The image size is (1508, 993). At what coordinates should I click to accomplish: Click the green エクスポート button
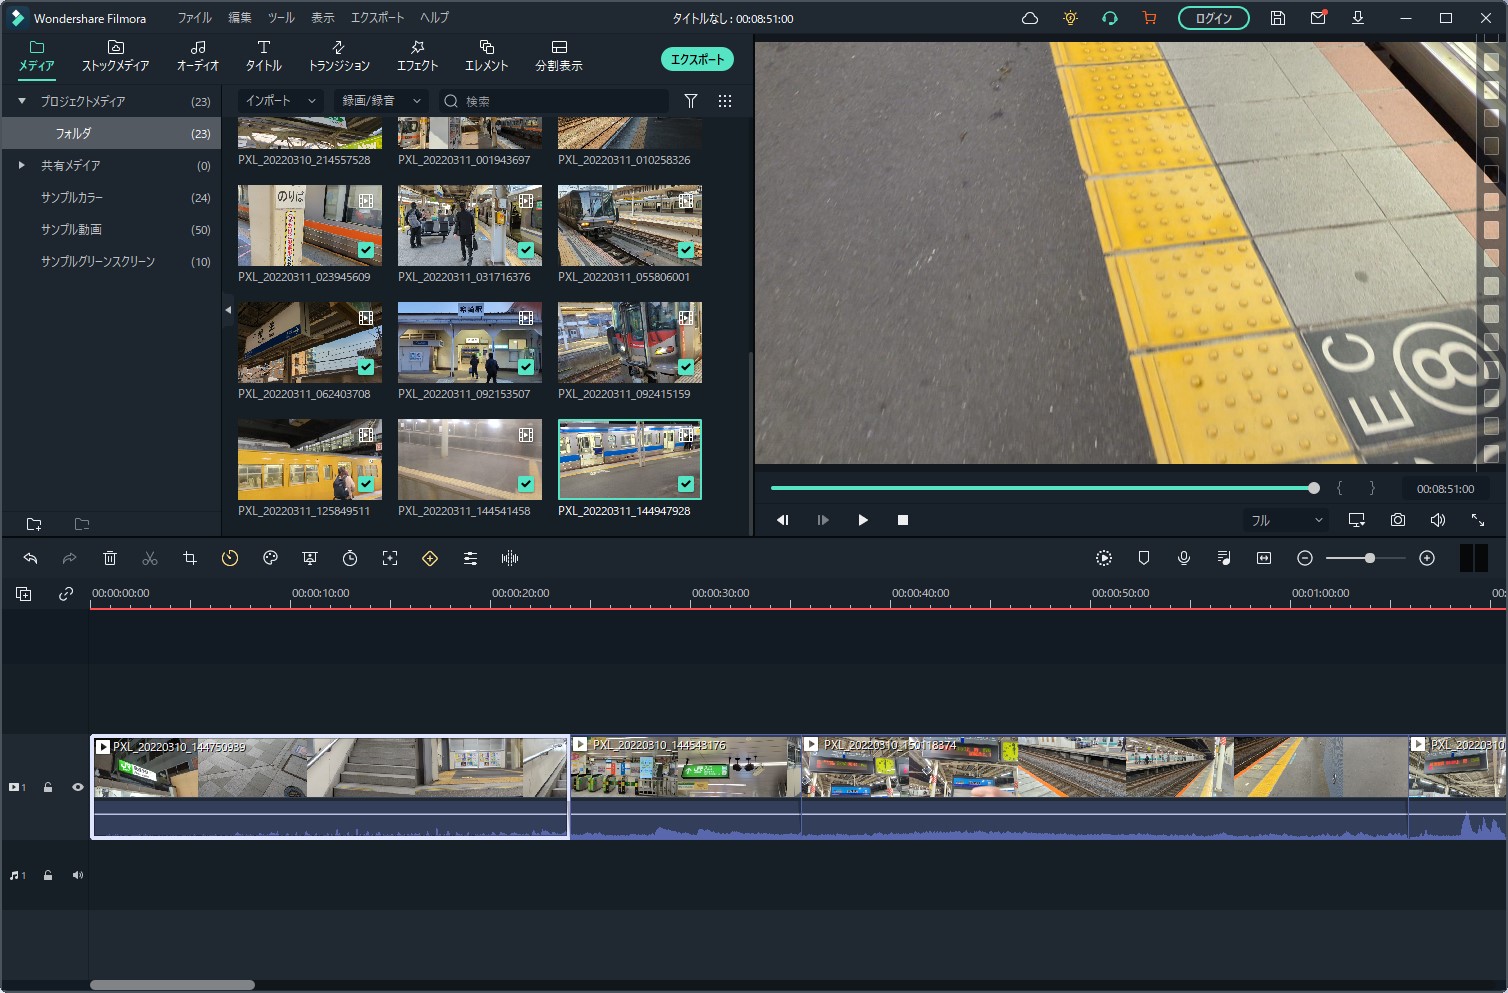[x=697, y=60]
